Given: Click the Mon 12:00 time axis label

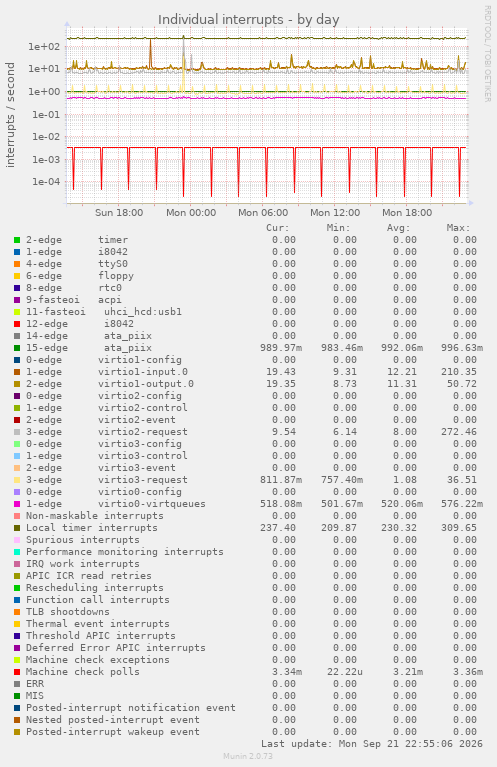Looking at the screenshot, I should [x=335, y=213].
